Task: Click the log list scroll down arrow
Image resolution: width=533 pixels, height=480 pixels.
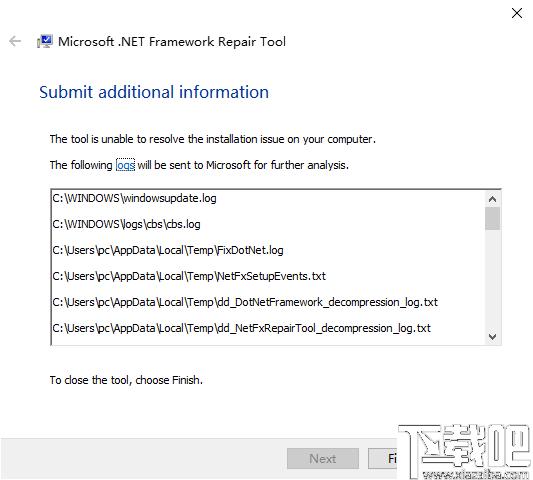Action: 492,337
